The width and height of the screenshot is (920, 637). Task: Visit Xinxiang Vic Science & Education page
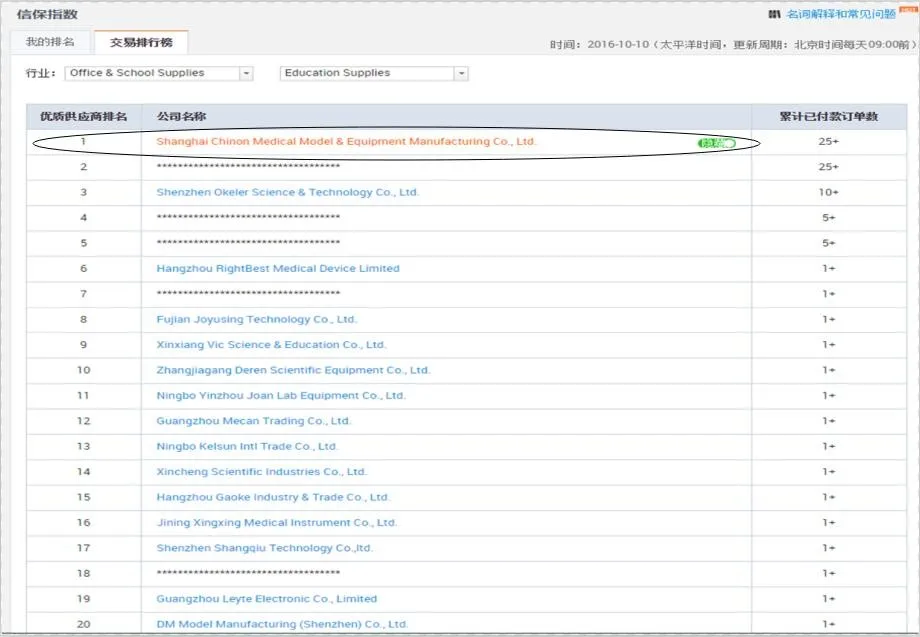(270, 345)
